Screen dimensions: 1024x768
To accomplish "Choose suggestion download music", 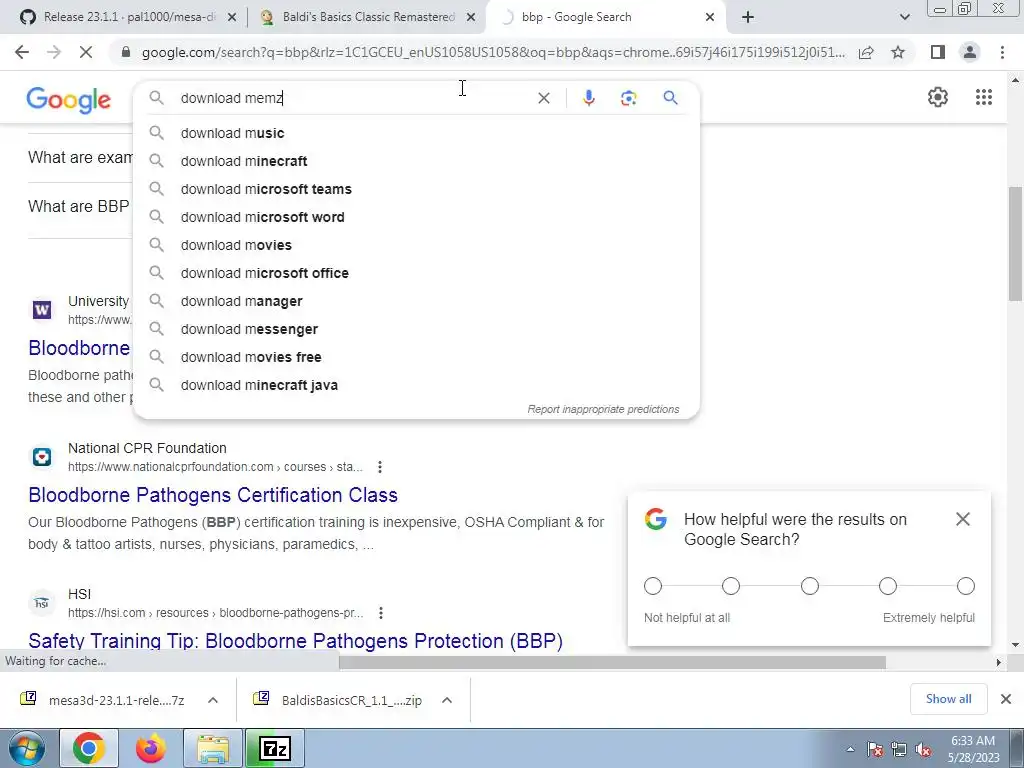I will [417, 133].
